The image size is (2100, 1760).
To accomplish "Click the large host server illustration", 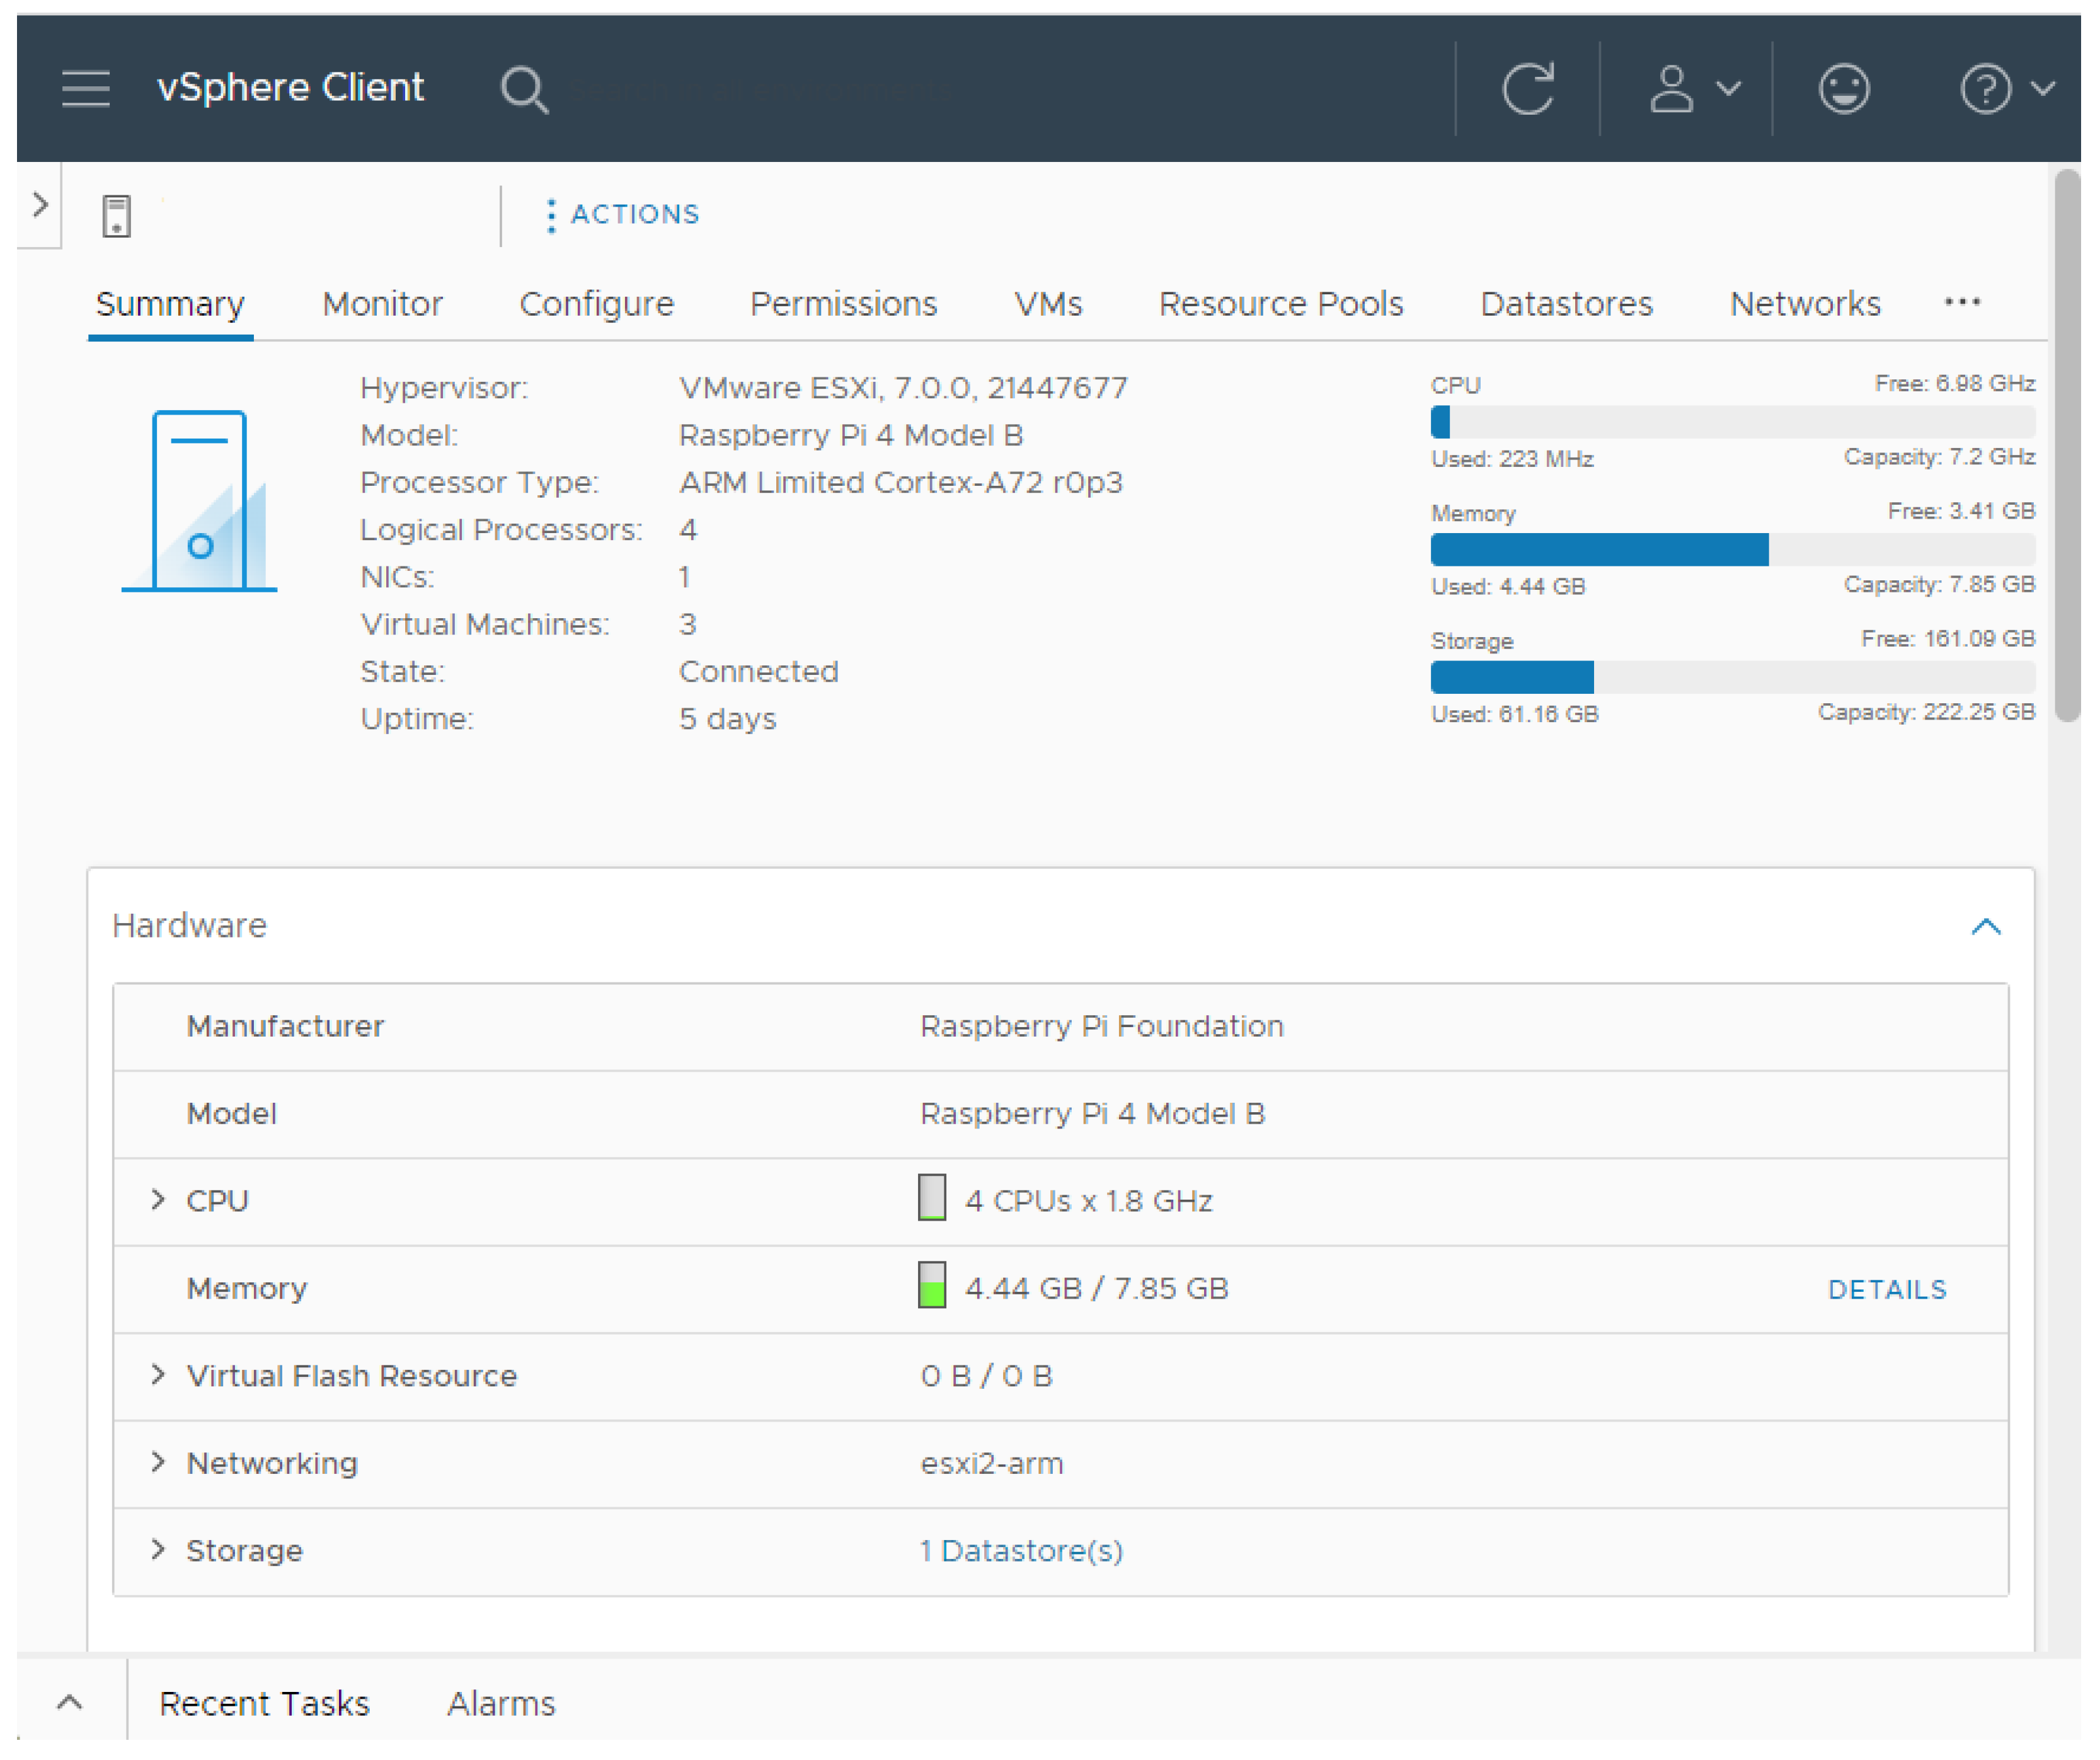I will point(200,501).
